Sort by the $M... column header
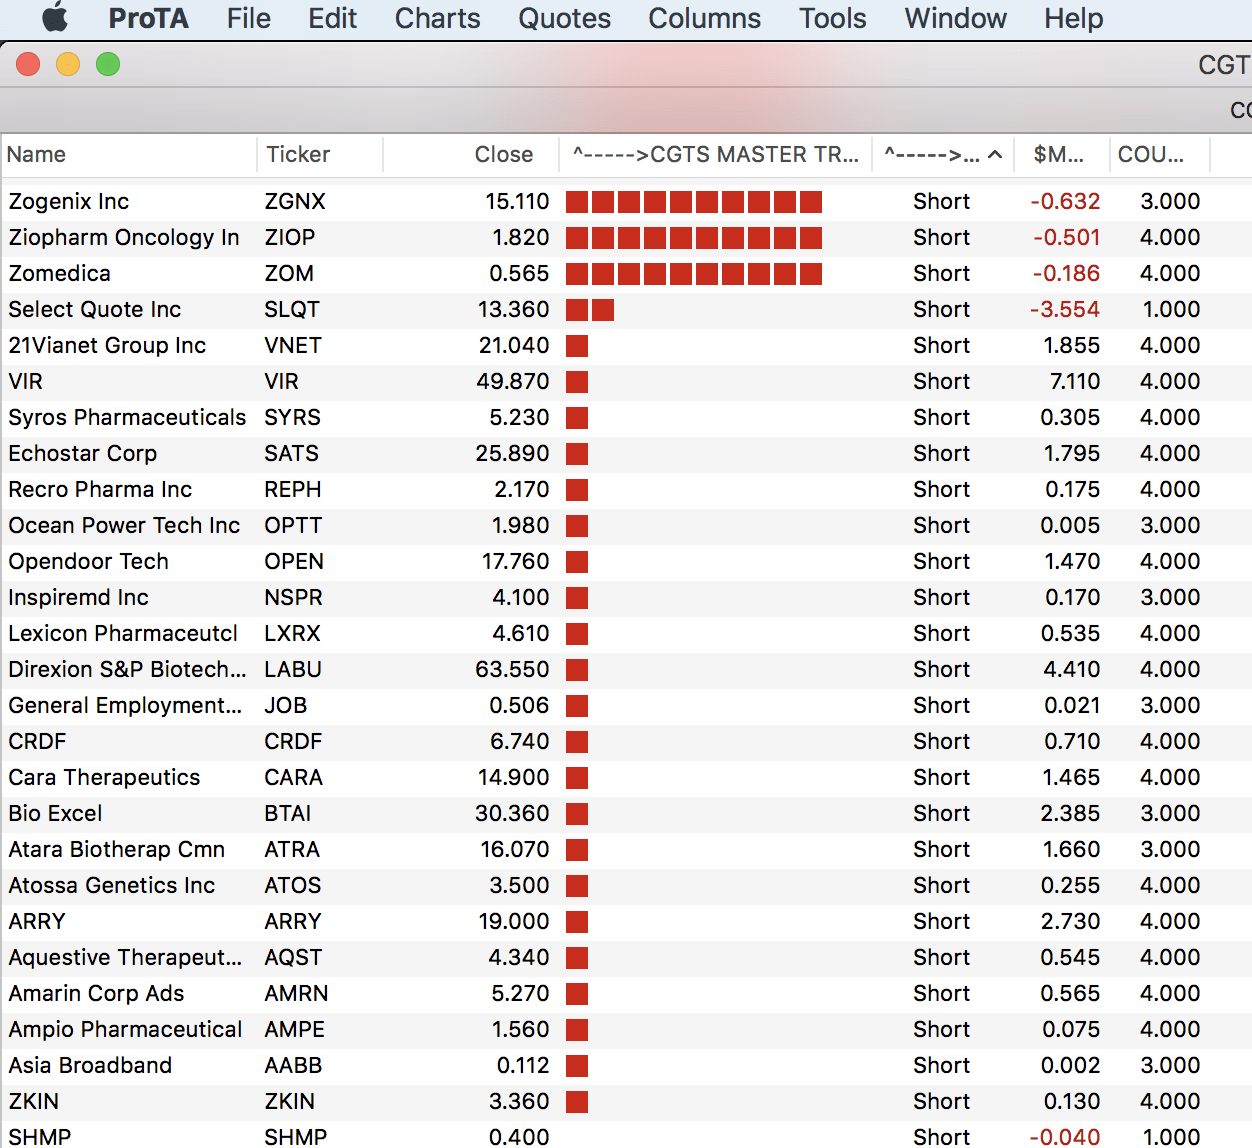The height and width of the screenshot is (1148, 1252). pos(1061,154)
